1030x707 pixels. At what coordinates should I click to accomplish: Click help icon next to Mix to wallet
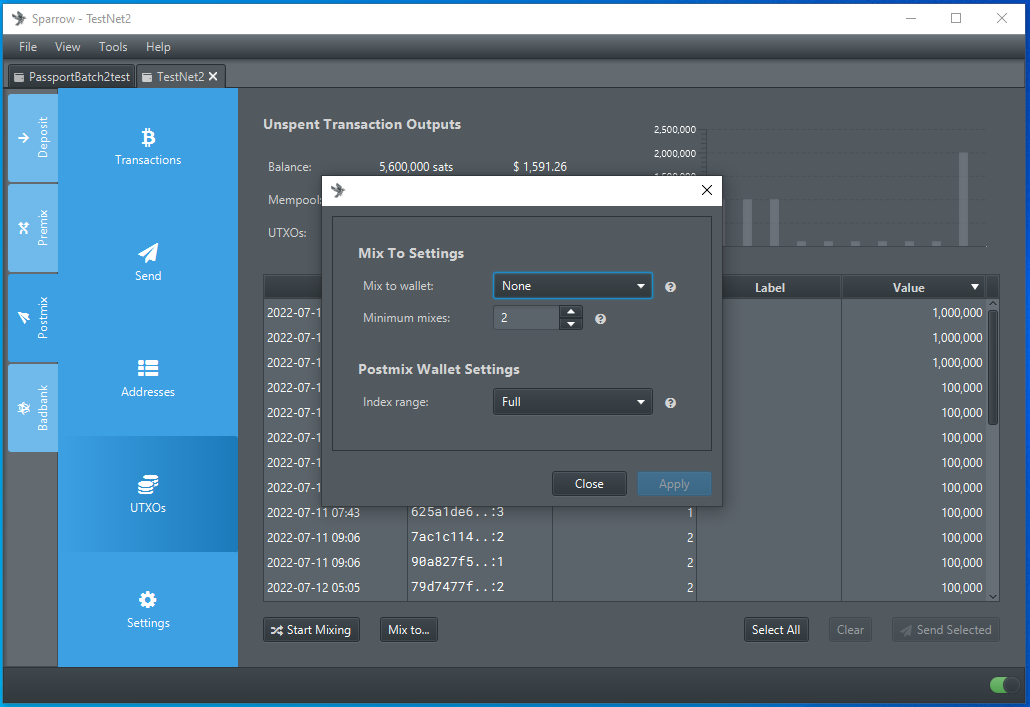click(x=670, y=286)
